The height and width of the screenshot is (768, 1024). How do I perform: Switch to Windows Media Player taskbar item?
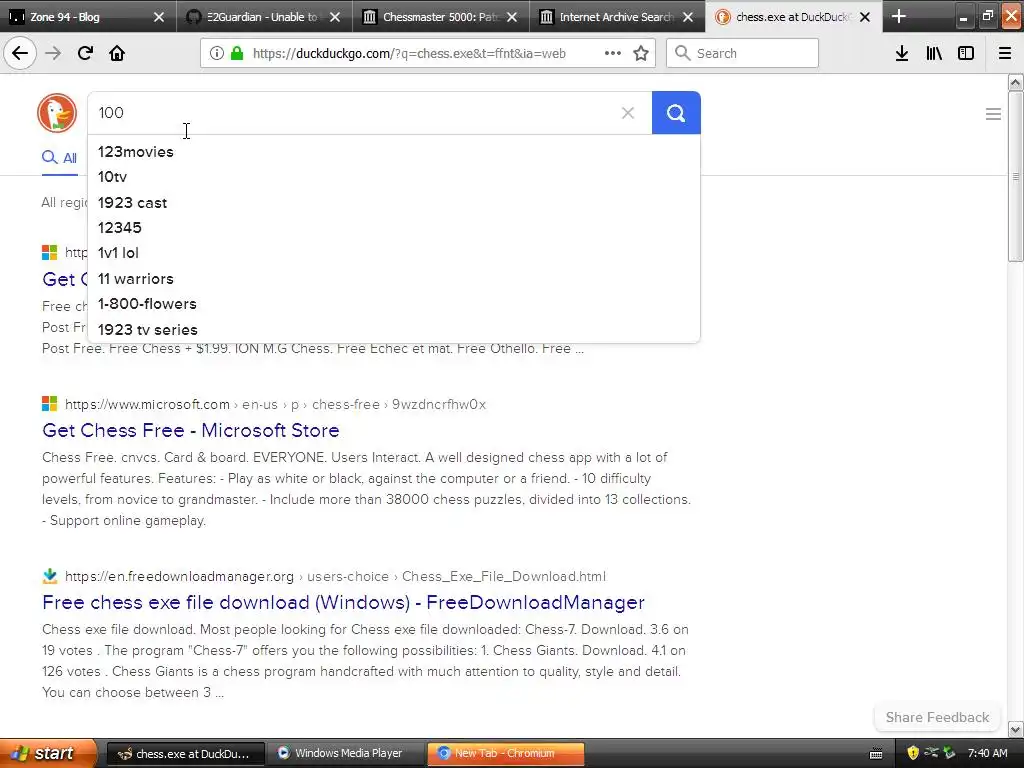(x=347, y=753)
